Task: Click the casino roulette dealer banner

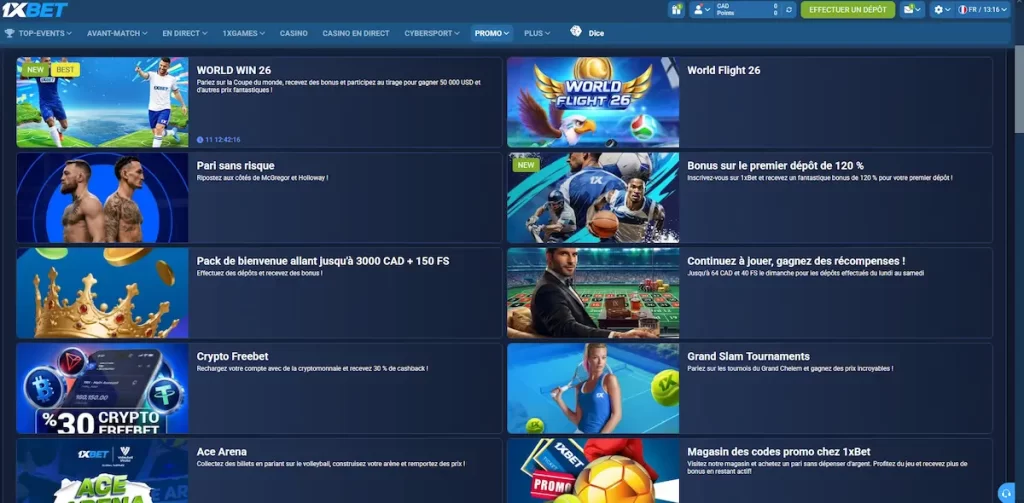Action: pyautogui.click(x=593, y=293)
